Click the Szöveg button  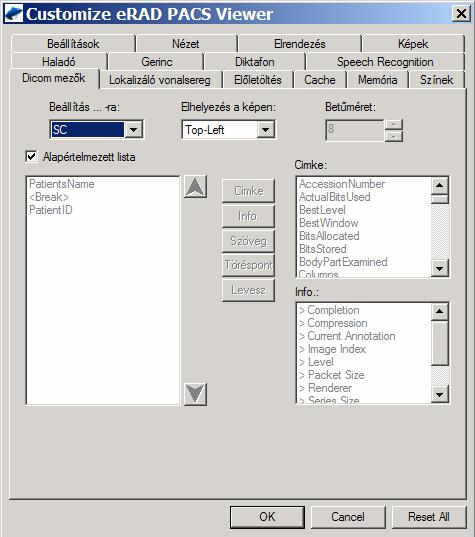[248, 241]
